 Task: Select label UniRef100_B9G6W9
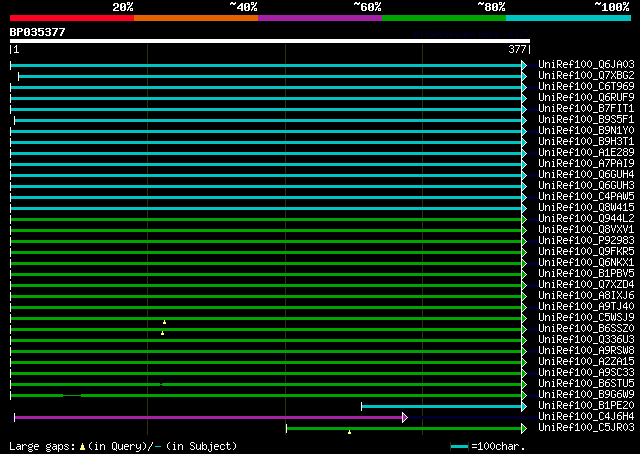(586, 395)
